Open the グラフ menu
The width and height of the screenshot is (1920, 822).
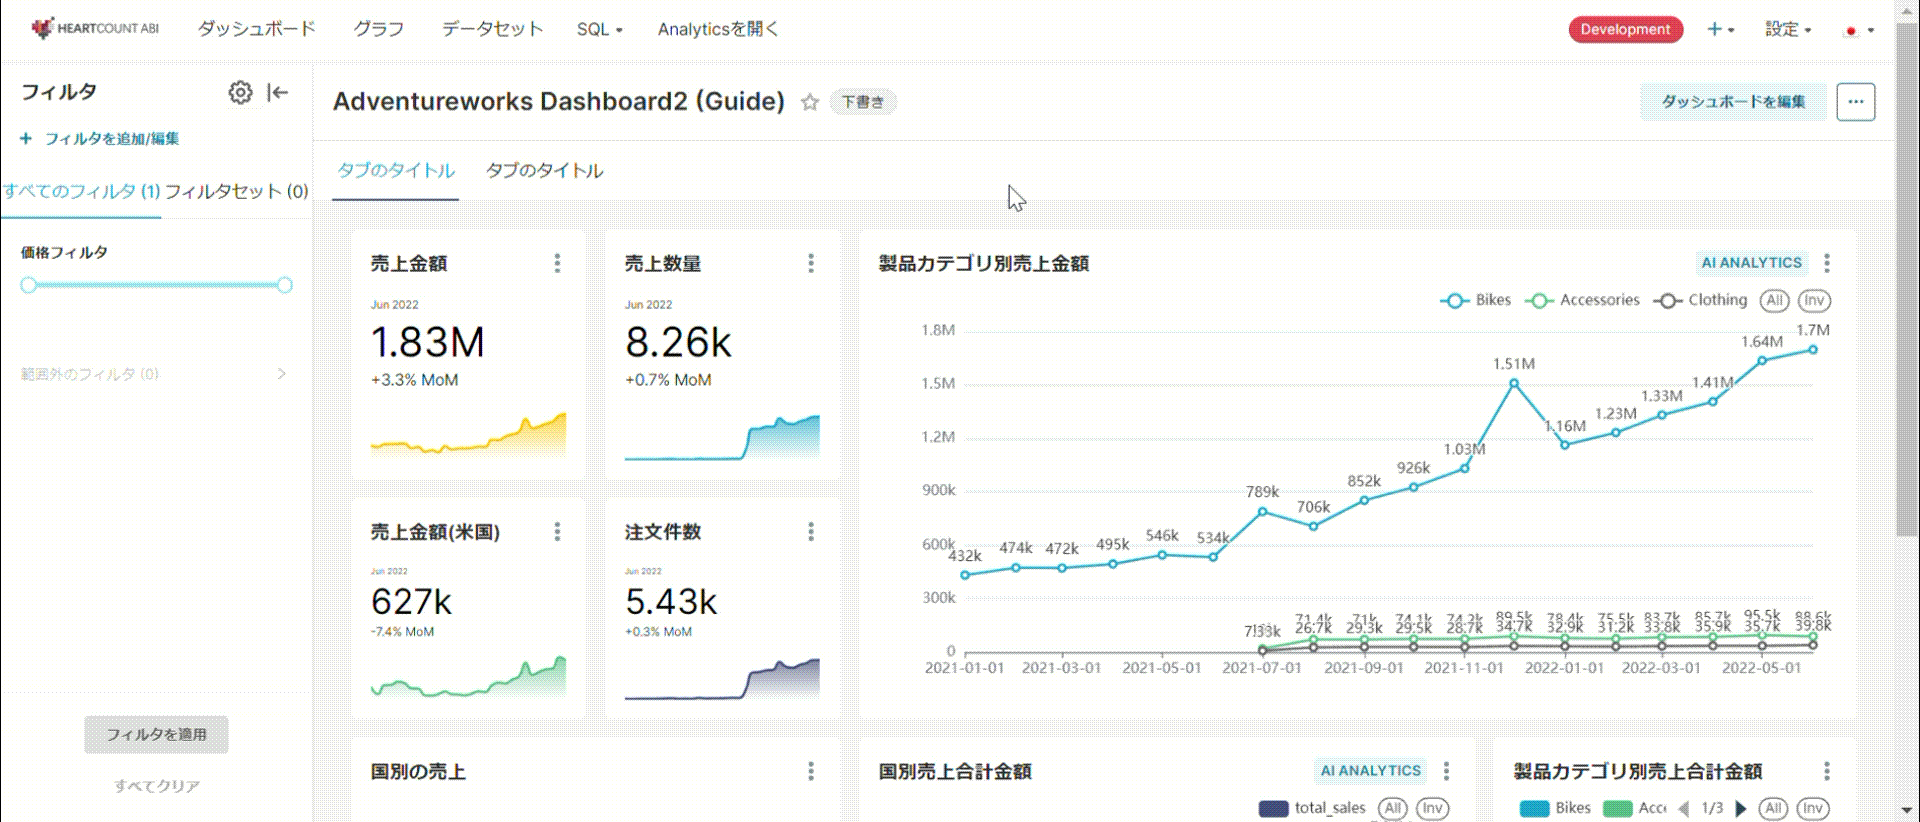pyautogui.click(x=379, y=29)
